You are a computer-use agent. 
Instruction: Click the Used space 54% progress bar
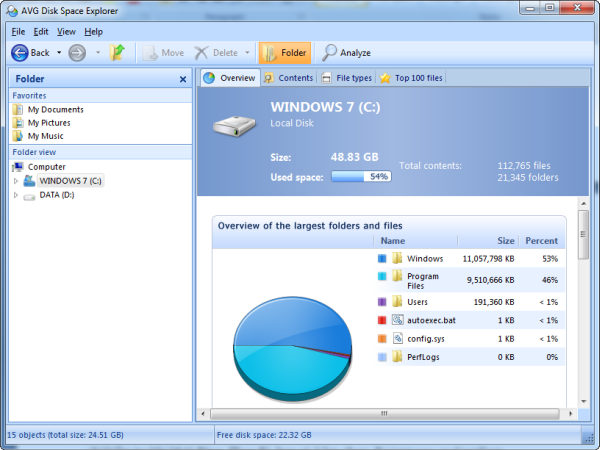click(x=361, y=176)
